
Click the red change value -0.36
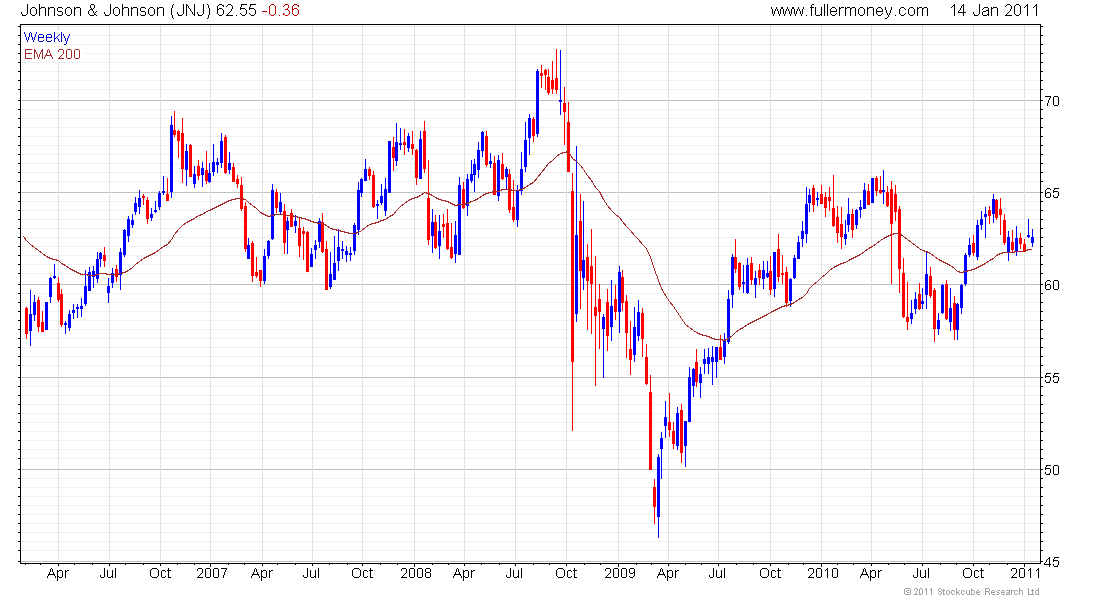pyautogui.click(x=281, y=10)
